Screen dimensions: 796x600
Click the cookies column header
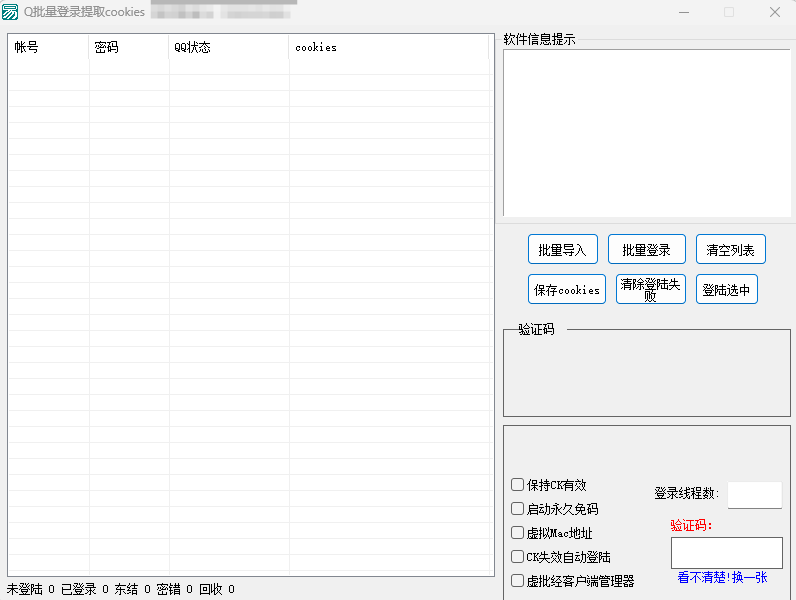(388, 48)
